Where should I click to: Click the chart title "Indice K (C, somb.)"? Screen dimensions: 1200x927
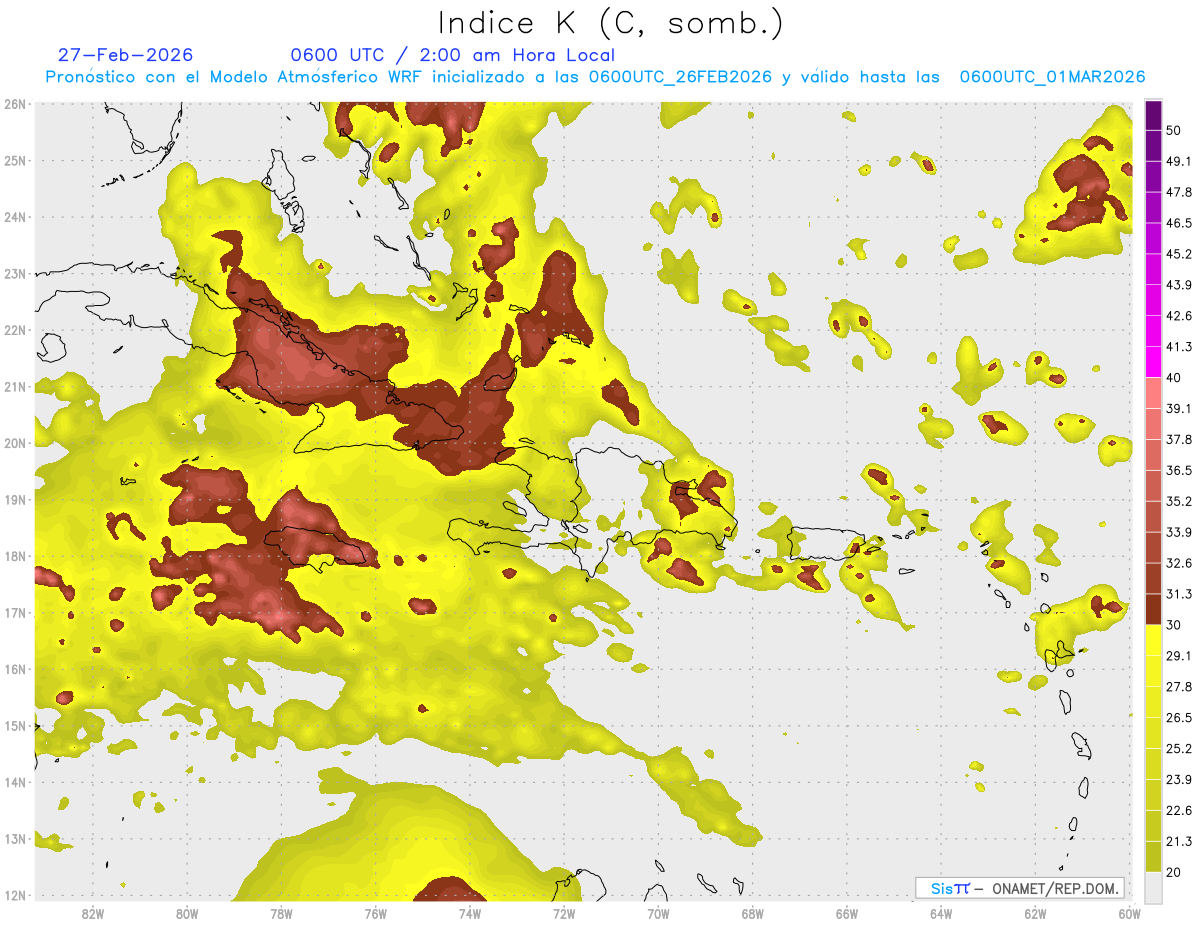click(611, 24)
